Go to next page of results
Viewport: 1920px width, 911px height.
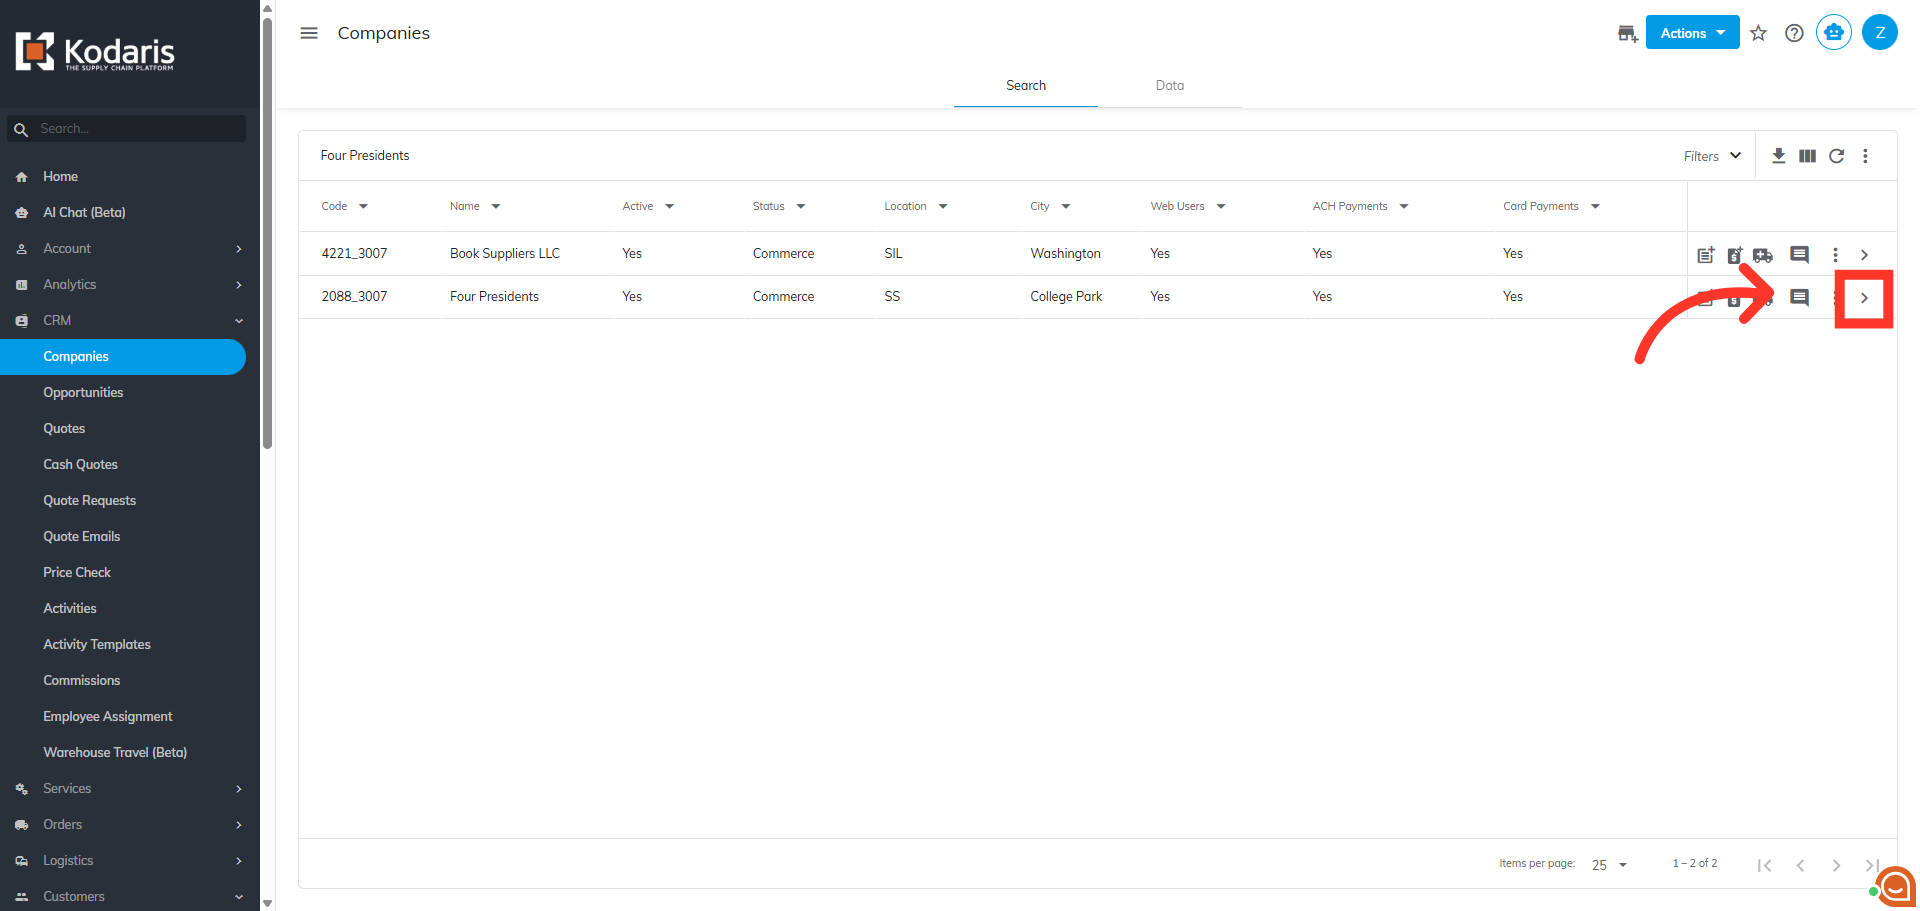pyautogui.click(x=1836, y=865)
